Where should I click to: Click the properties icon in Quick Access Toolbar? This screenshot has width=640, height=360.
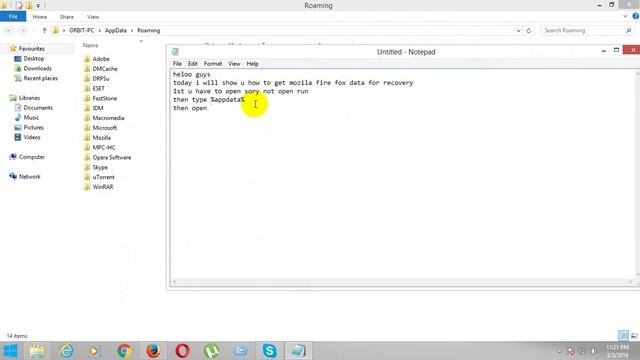18,5
